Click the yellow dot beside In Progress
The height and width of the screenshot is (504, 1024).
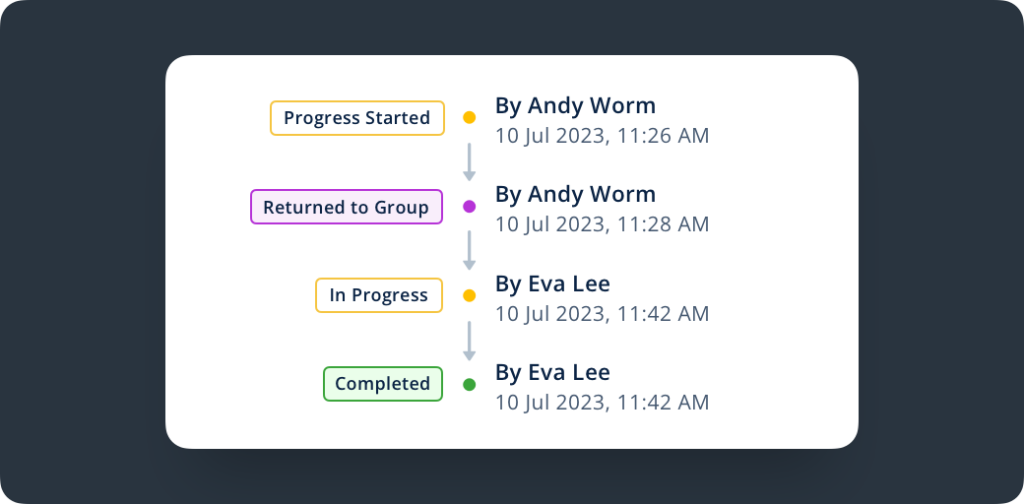coord(469,296)
